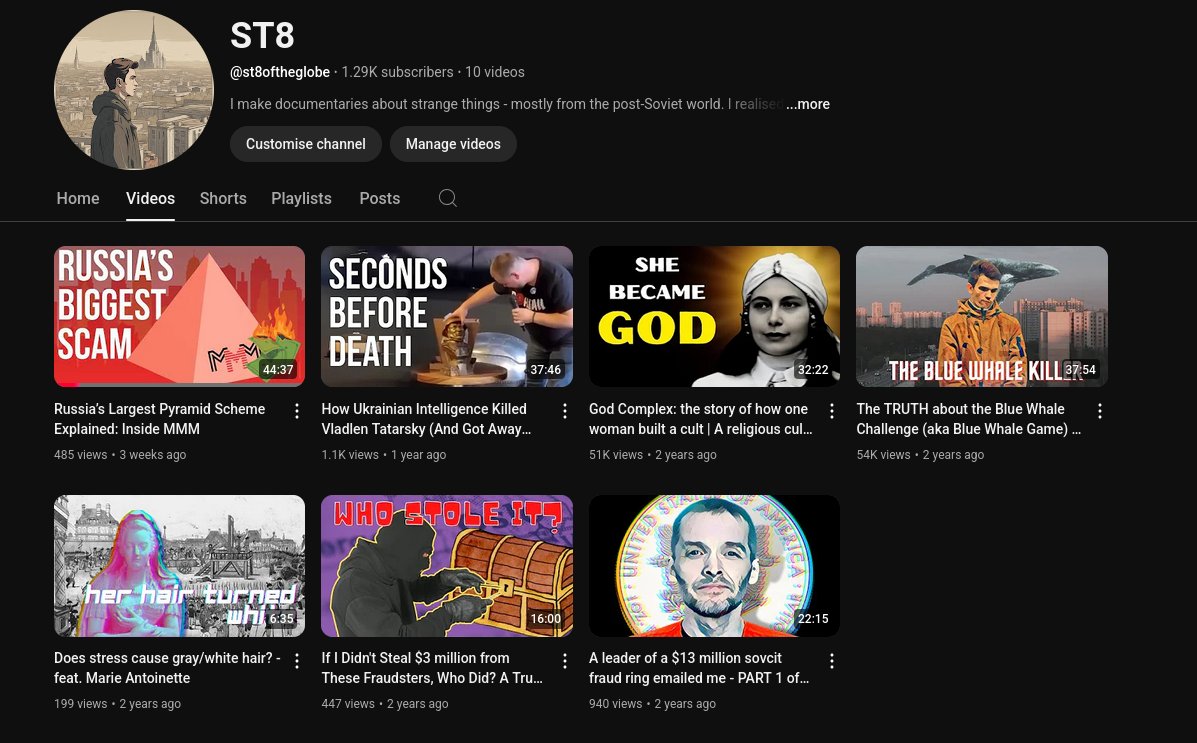Click the Manage videos button
Screen dimensions: 1197x743
pyautogui.click(x=453, y=144)
